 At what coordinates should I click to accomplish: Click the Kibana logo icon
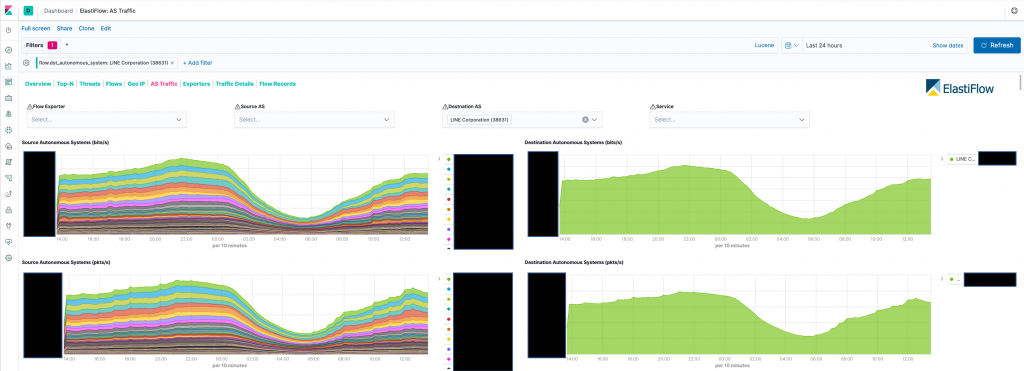click(x=8, y=10)
